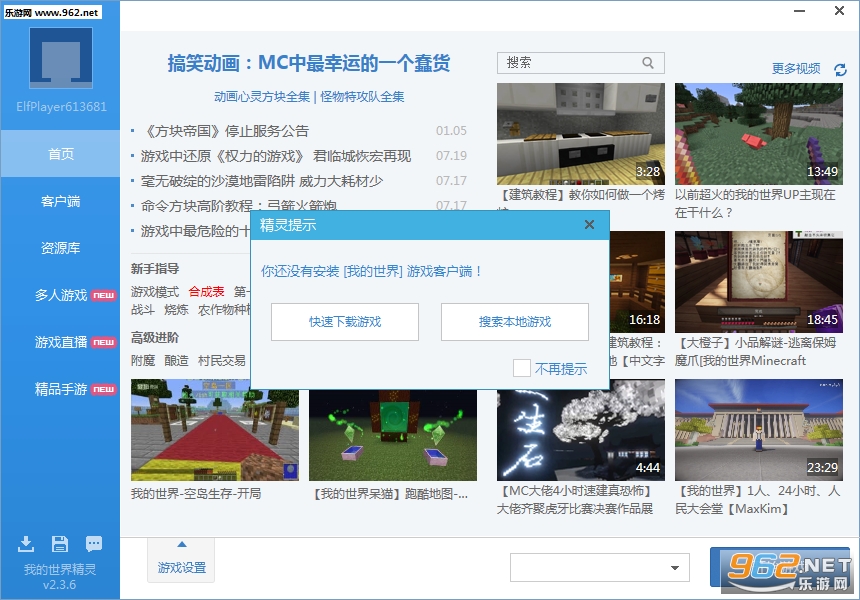Open 动画心灵方块全集 link
The height and width of the screenshot is (600, 860).
click(262, 97)
